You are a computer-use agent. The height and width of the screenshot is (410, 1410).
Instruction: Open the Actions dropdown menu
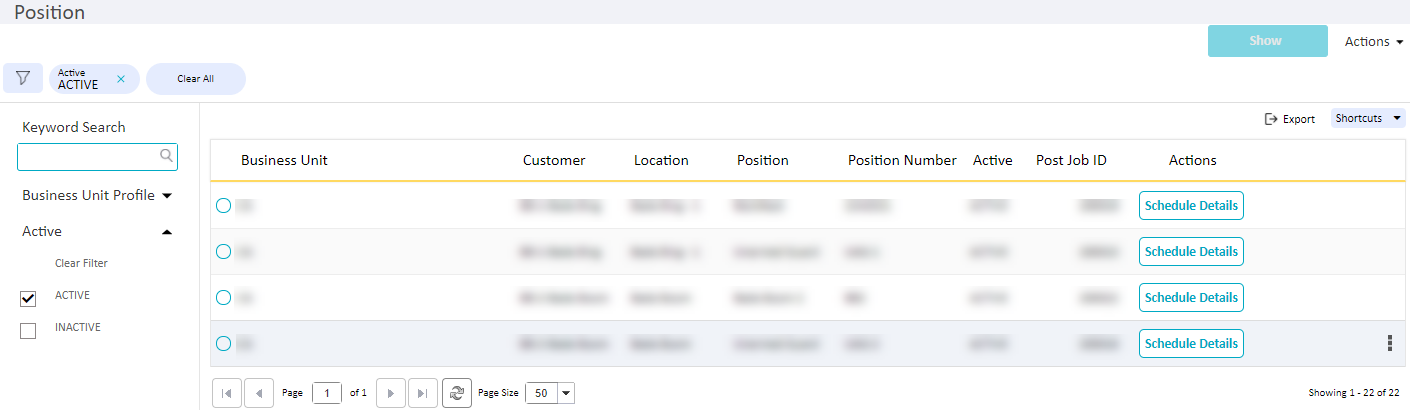tap(1374, 41)
